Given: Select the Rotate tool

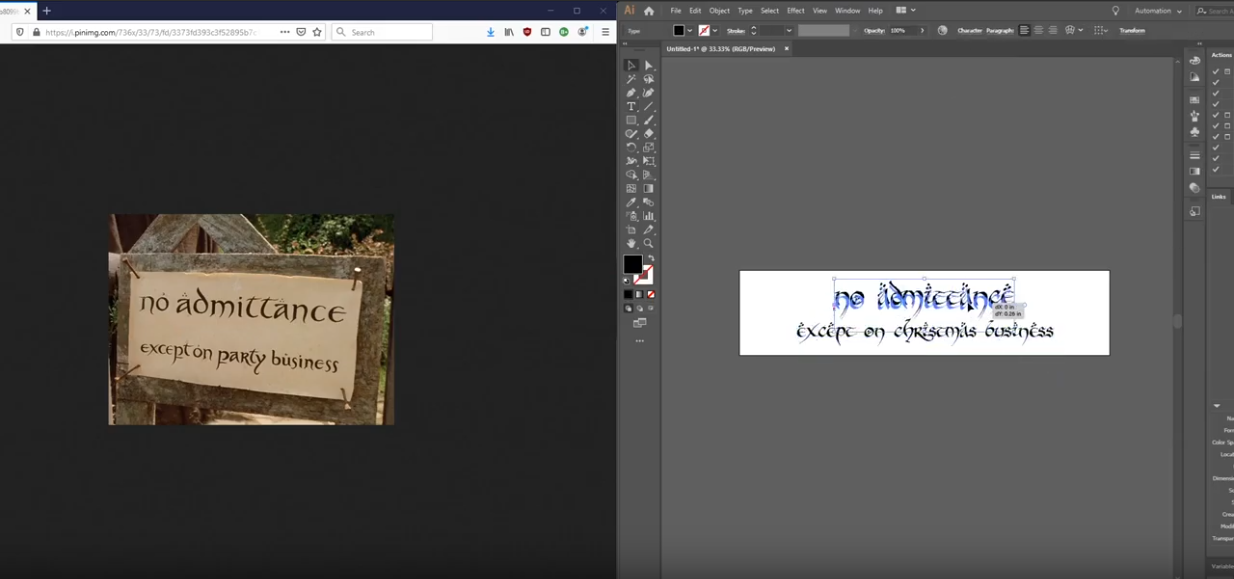Looking at the screenshot, I should click(631, 147).
